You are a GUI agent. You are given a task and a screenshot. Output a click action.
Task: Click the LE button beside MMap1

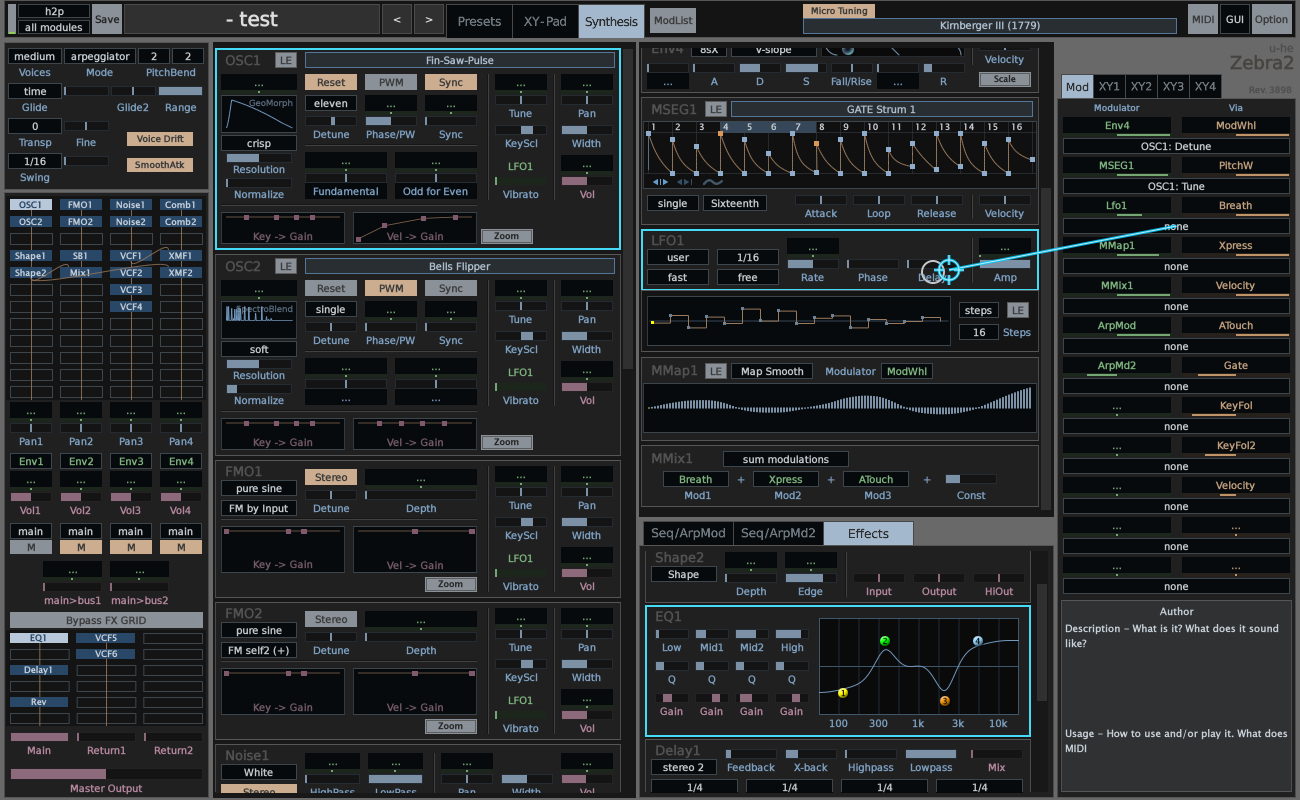[716, 371]
